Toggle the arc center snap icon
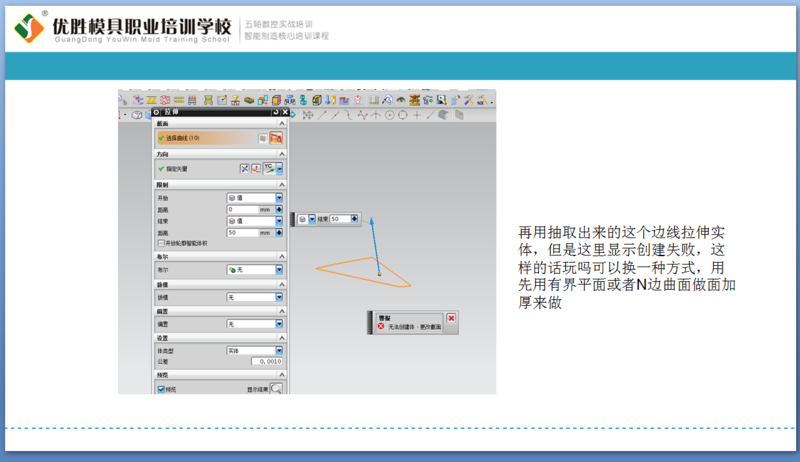The width and height of the screenshot is (800, 462). point(389,115)
